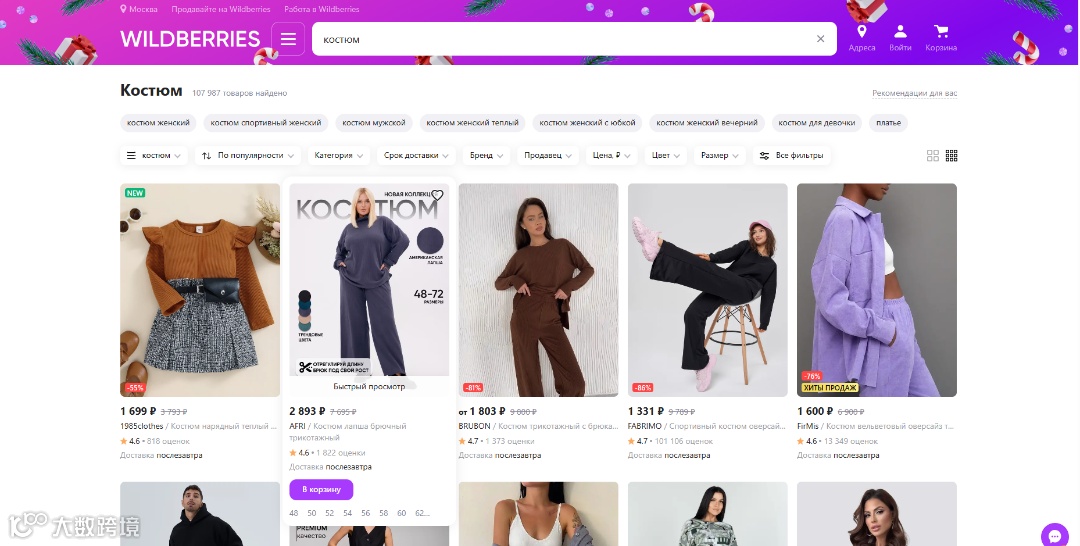Add the AFRI suit to favorites heart
The image size is (1080, 546).
(x=437, y=196)
